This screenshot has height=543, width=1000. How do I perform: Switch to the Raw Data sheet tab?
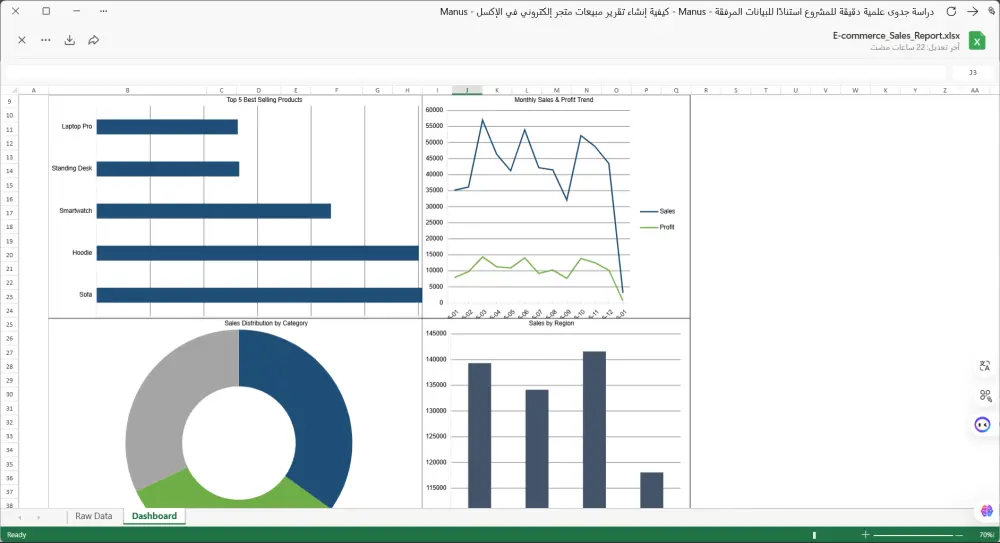(x=94, y=516)
